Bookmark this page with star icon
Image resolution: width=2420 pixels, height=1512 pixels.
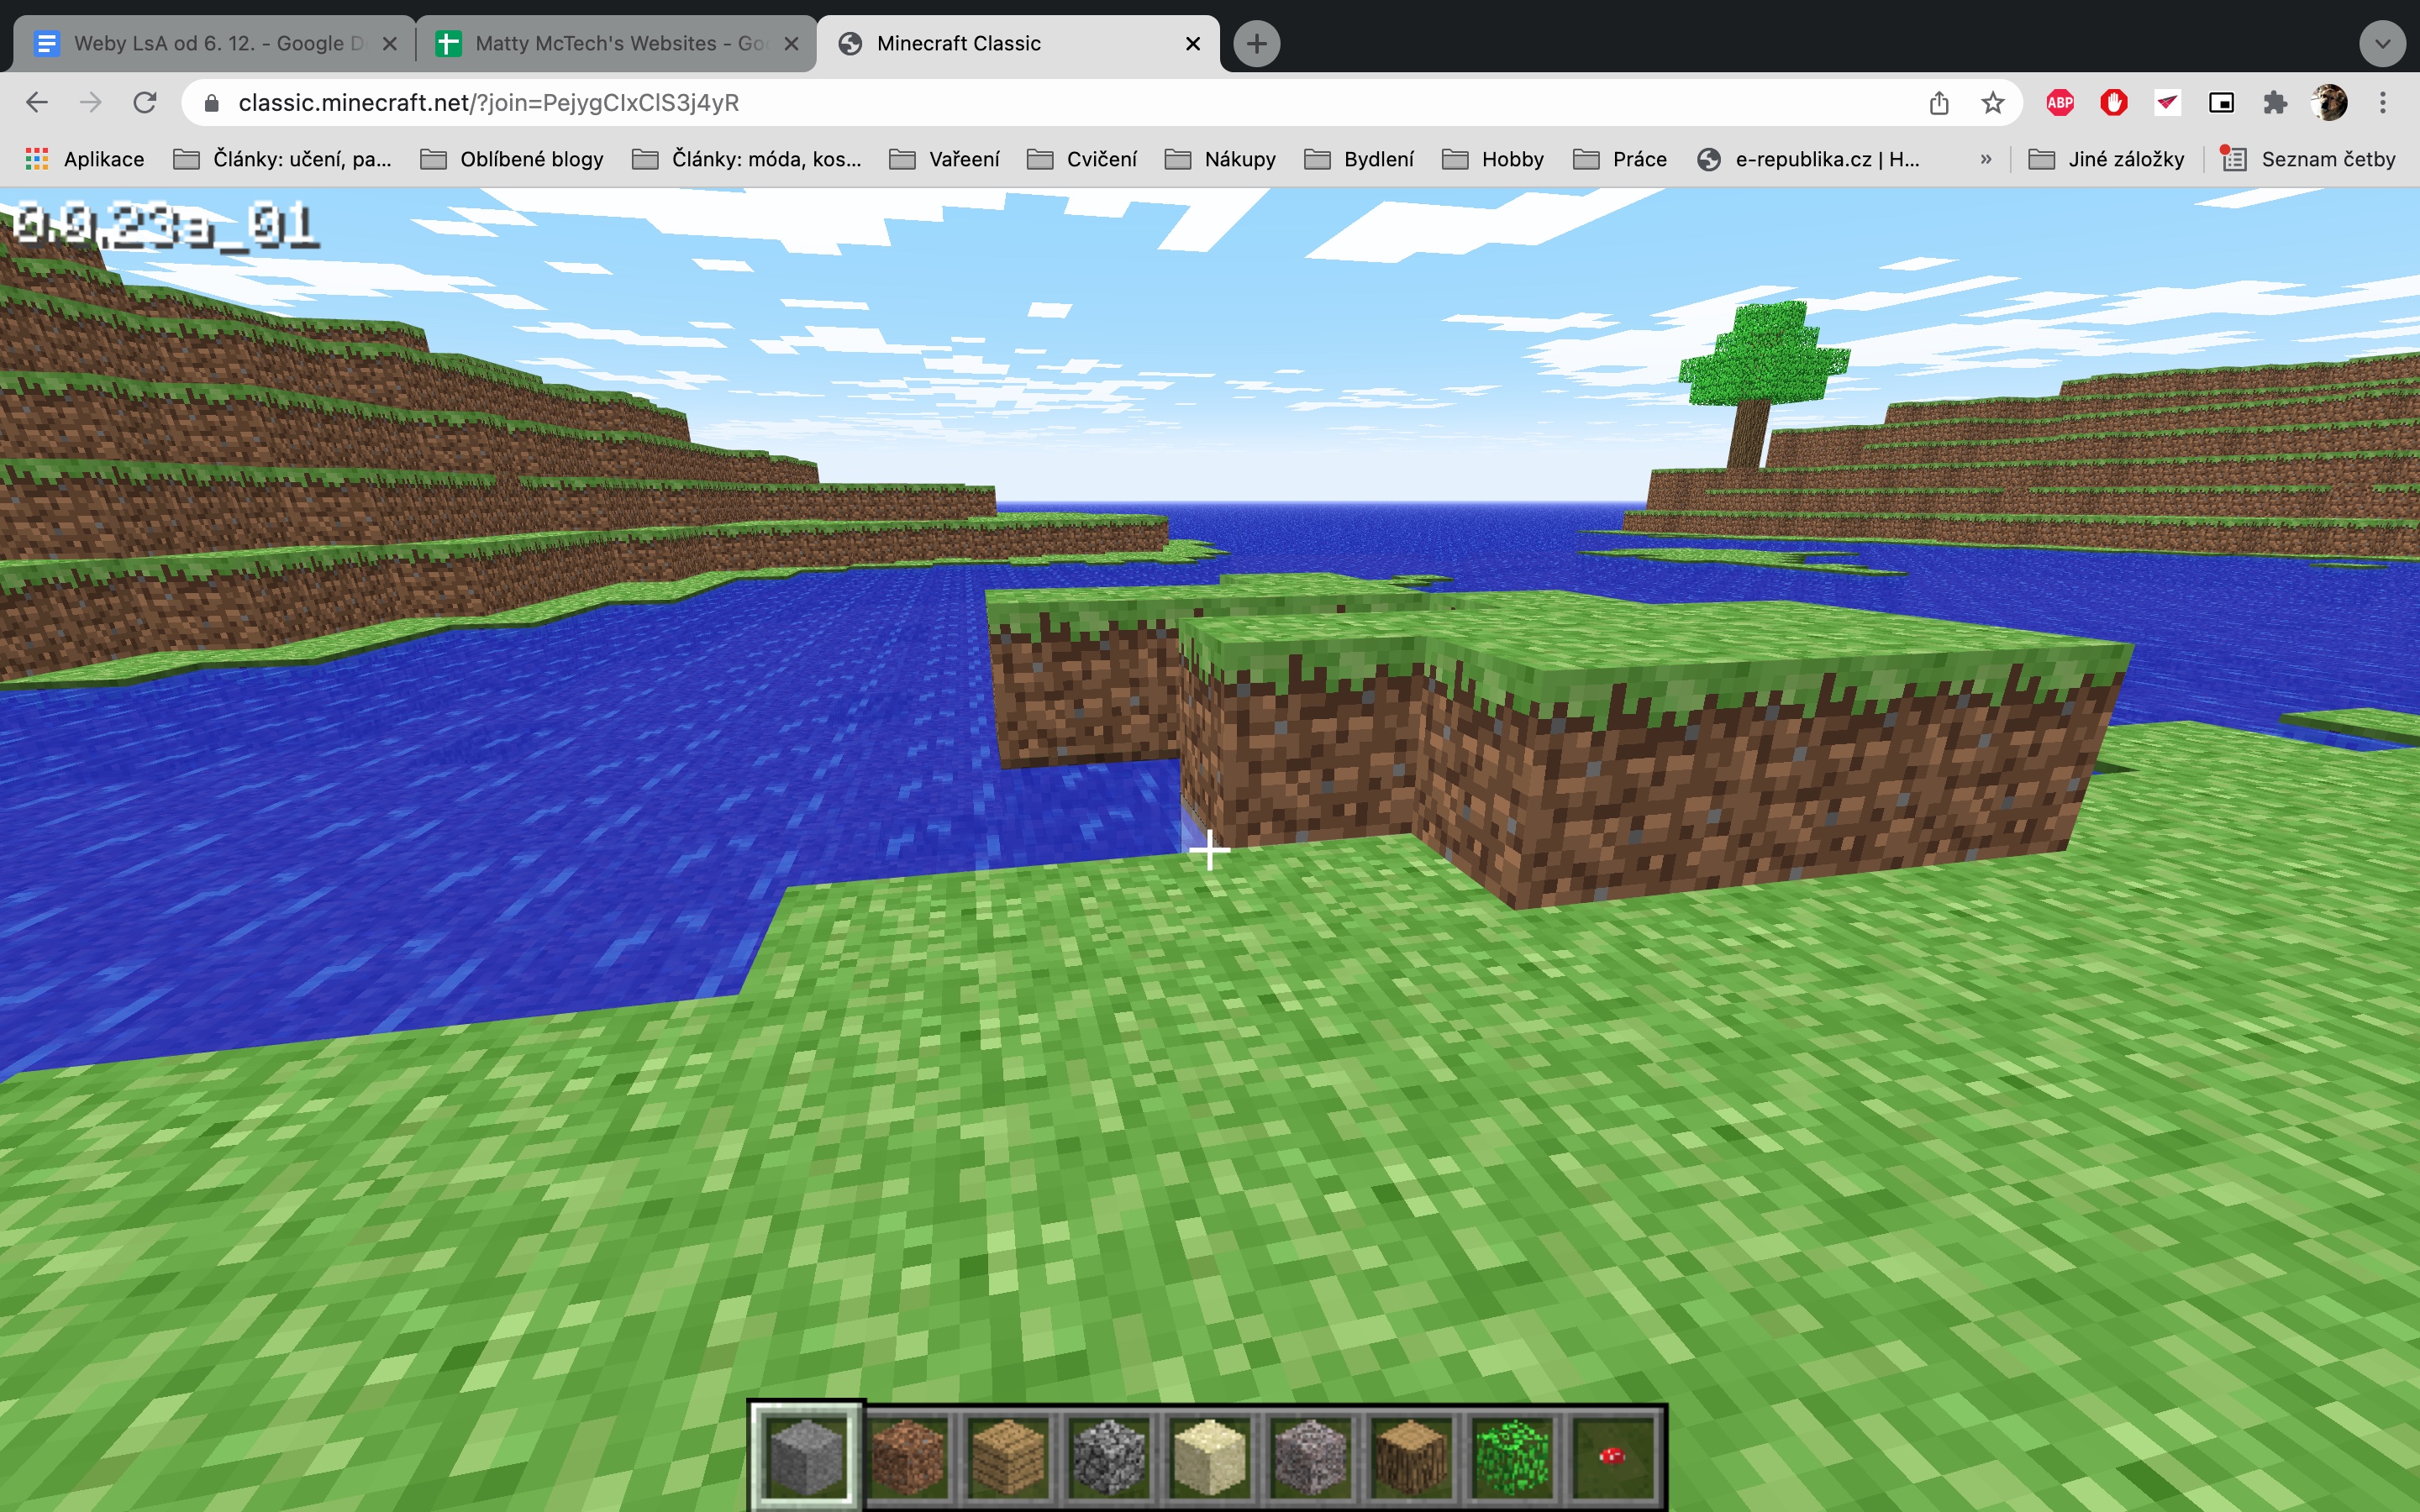[1992, 102]
